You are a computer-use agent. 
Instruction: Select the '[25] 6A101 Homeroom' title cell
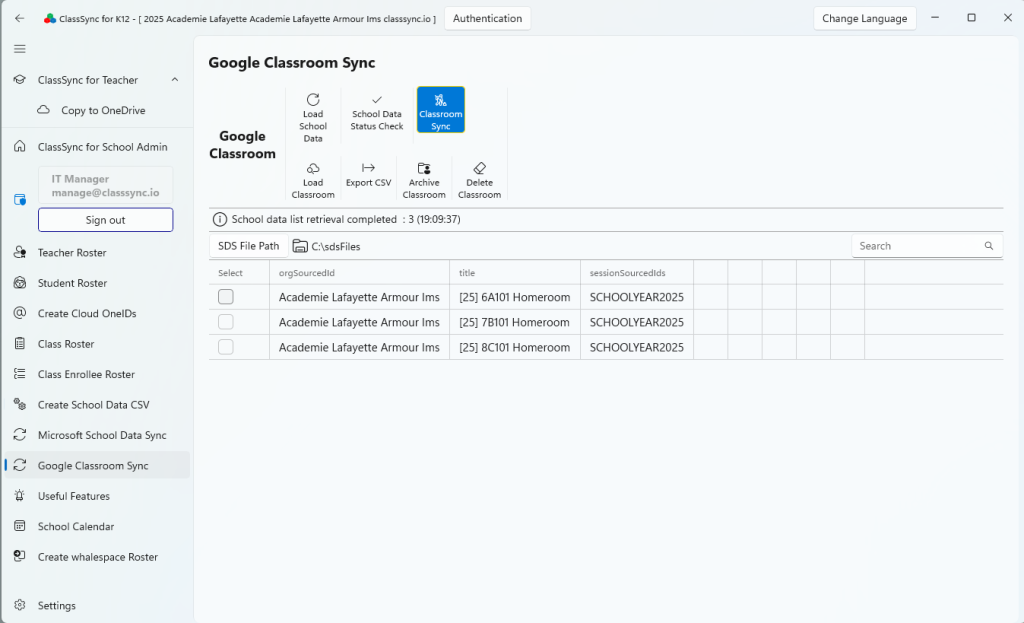coord(515,297)
